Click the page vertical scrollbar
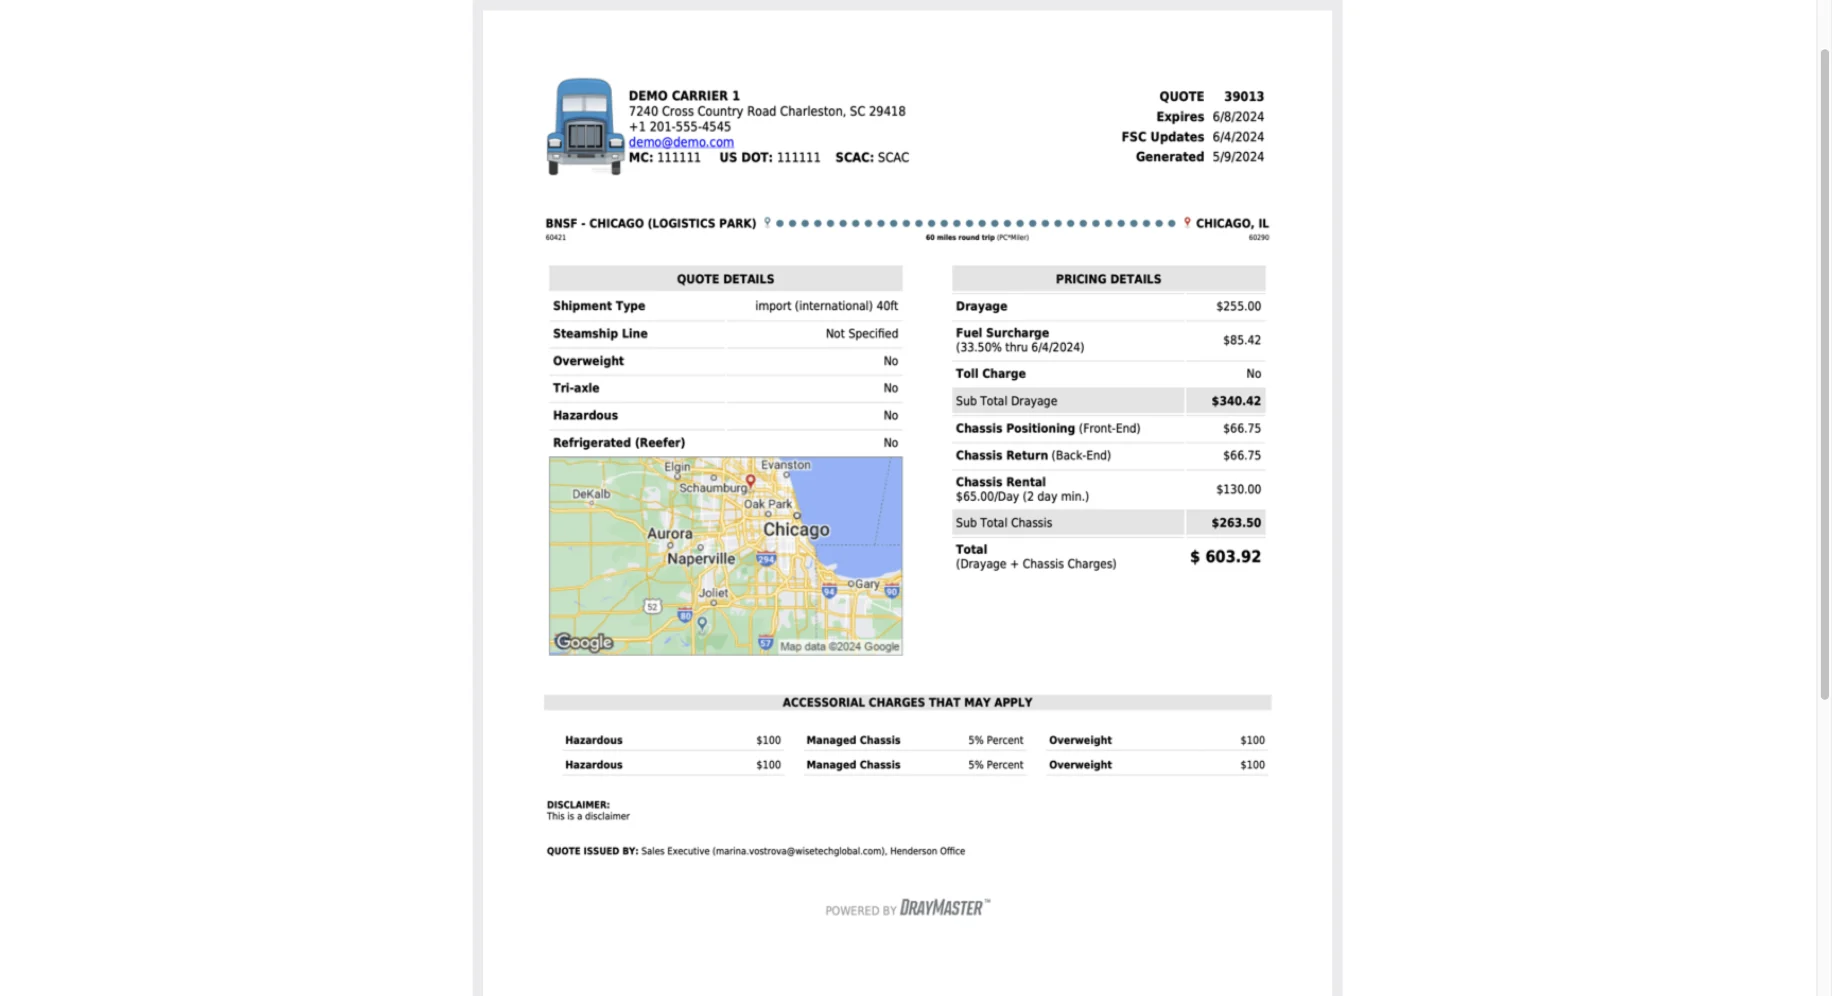The image size is (1832, 996). 1824,374
